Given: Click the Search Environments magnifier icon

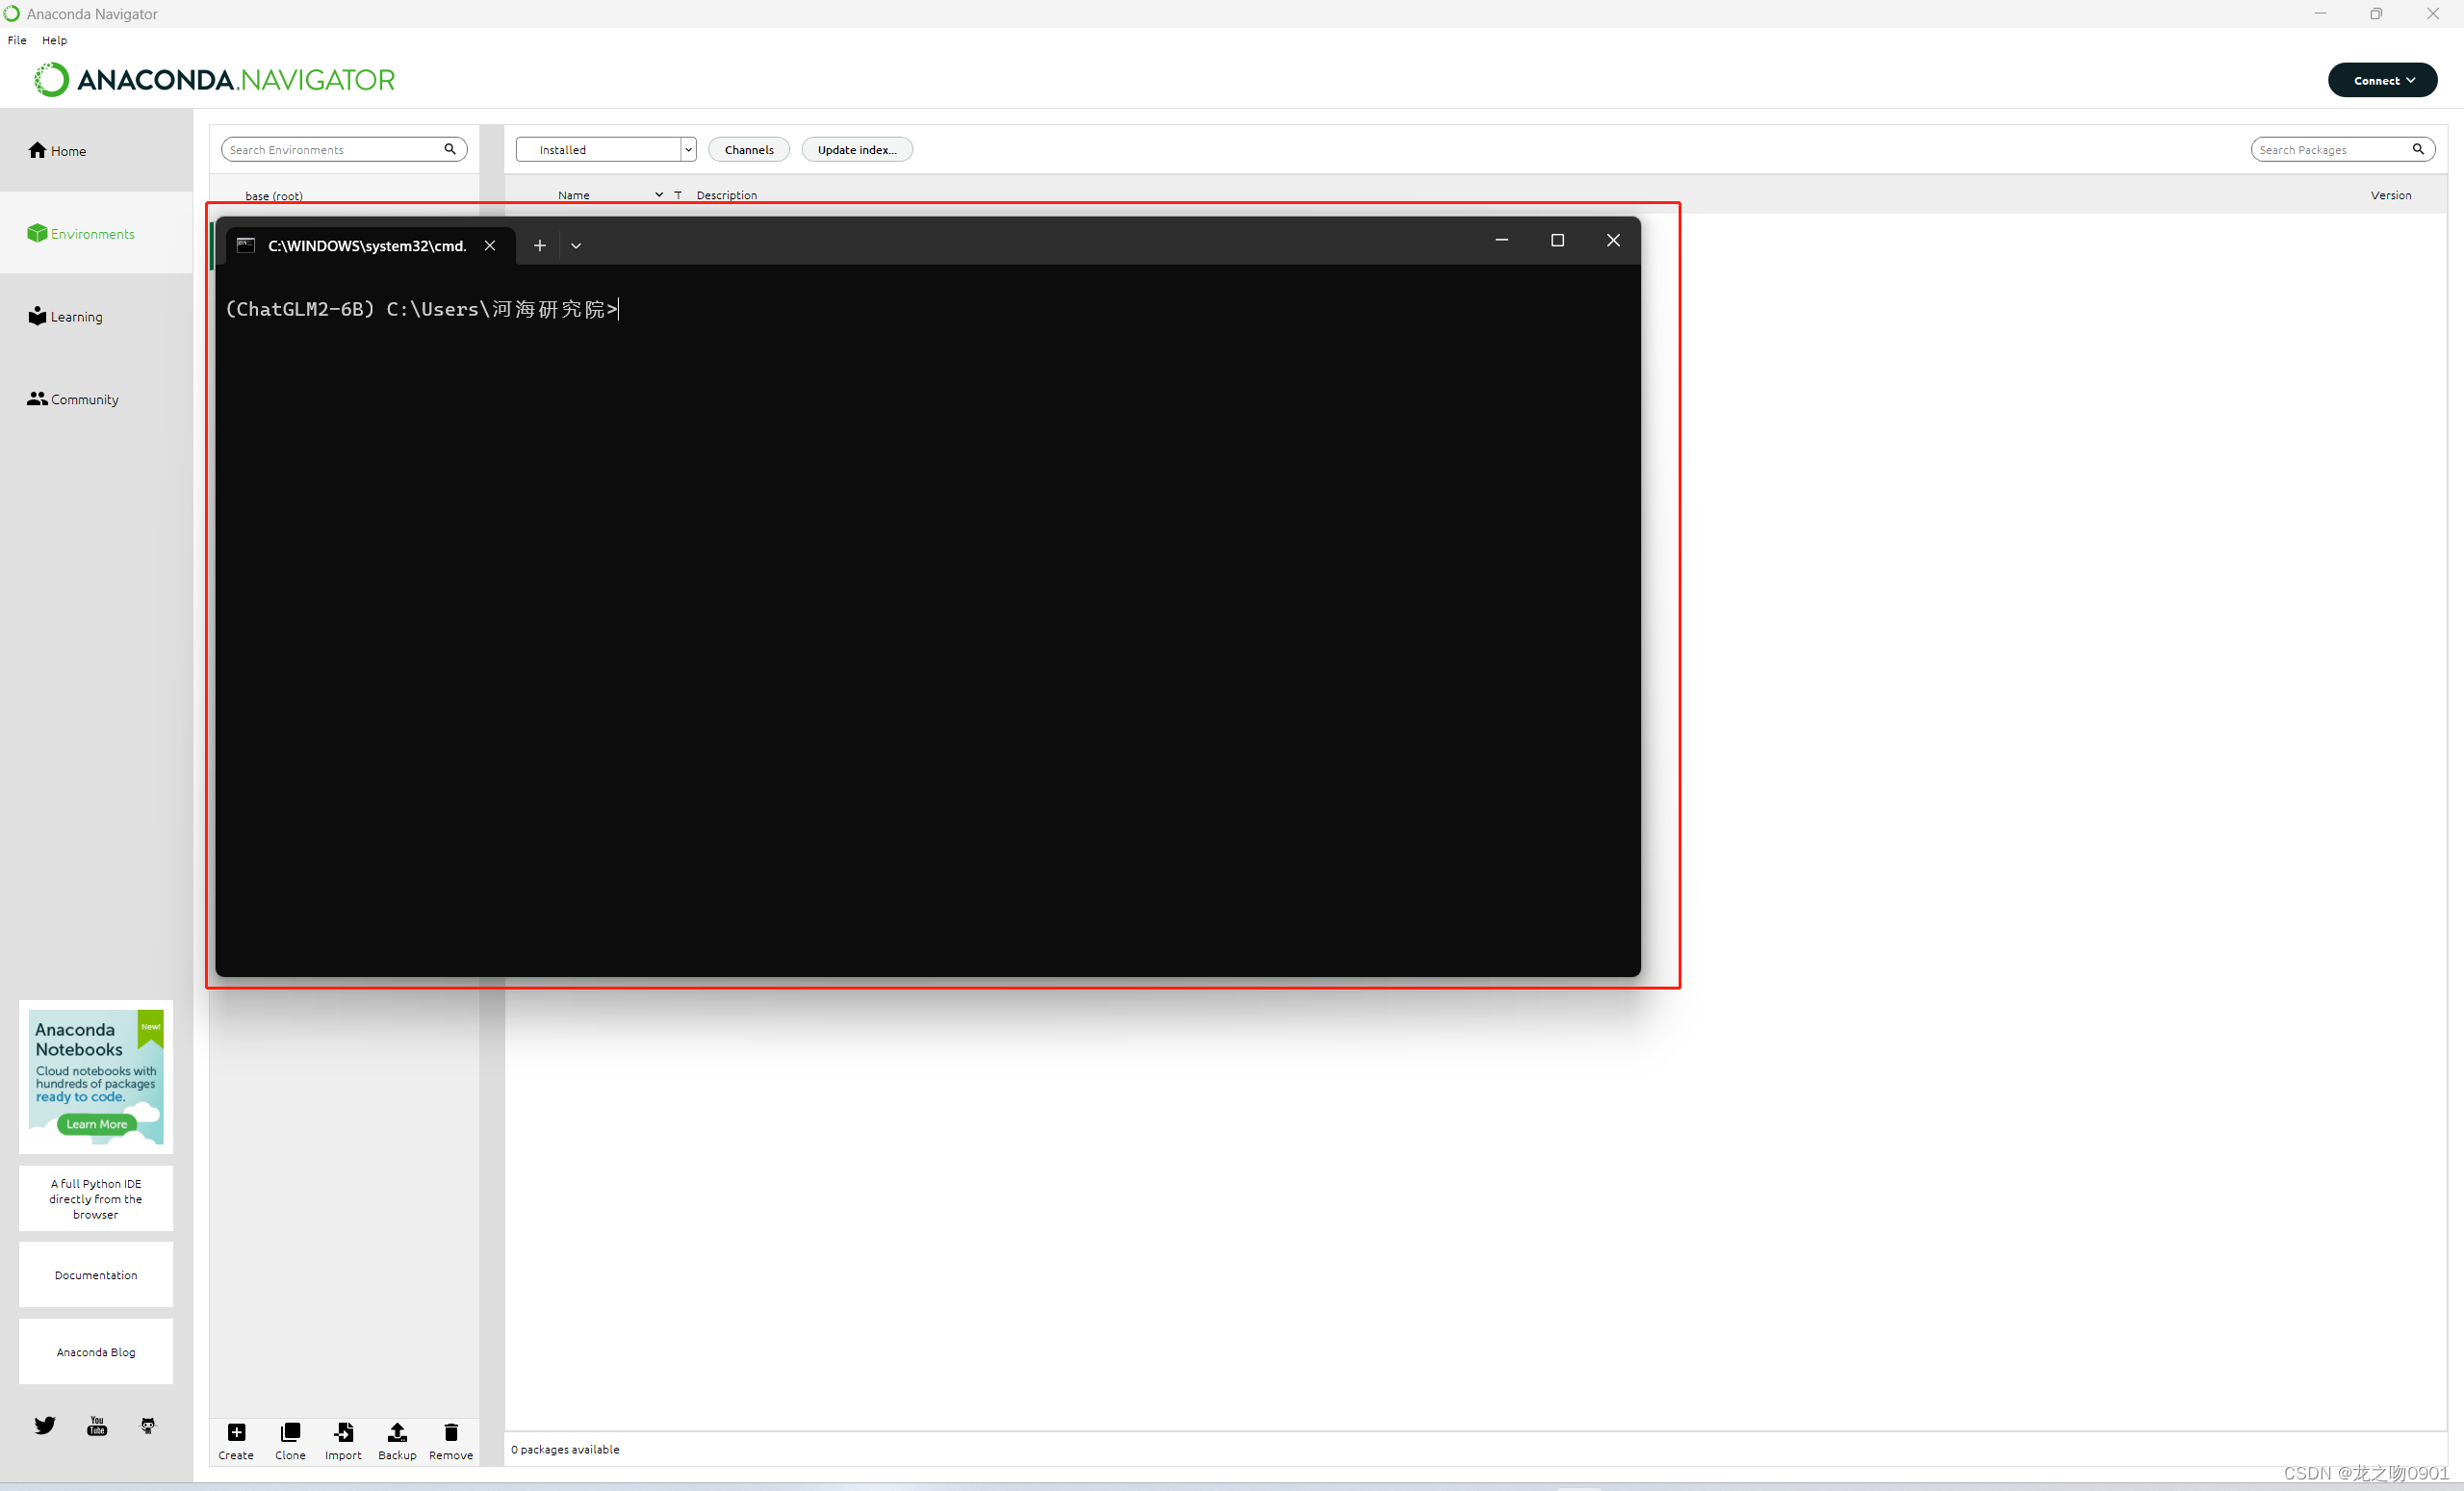Looking at the screenshot, I should (450, 149).
